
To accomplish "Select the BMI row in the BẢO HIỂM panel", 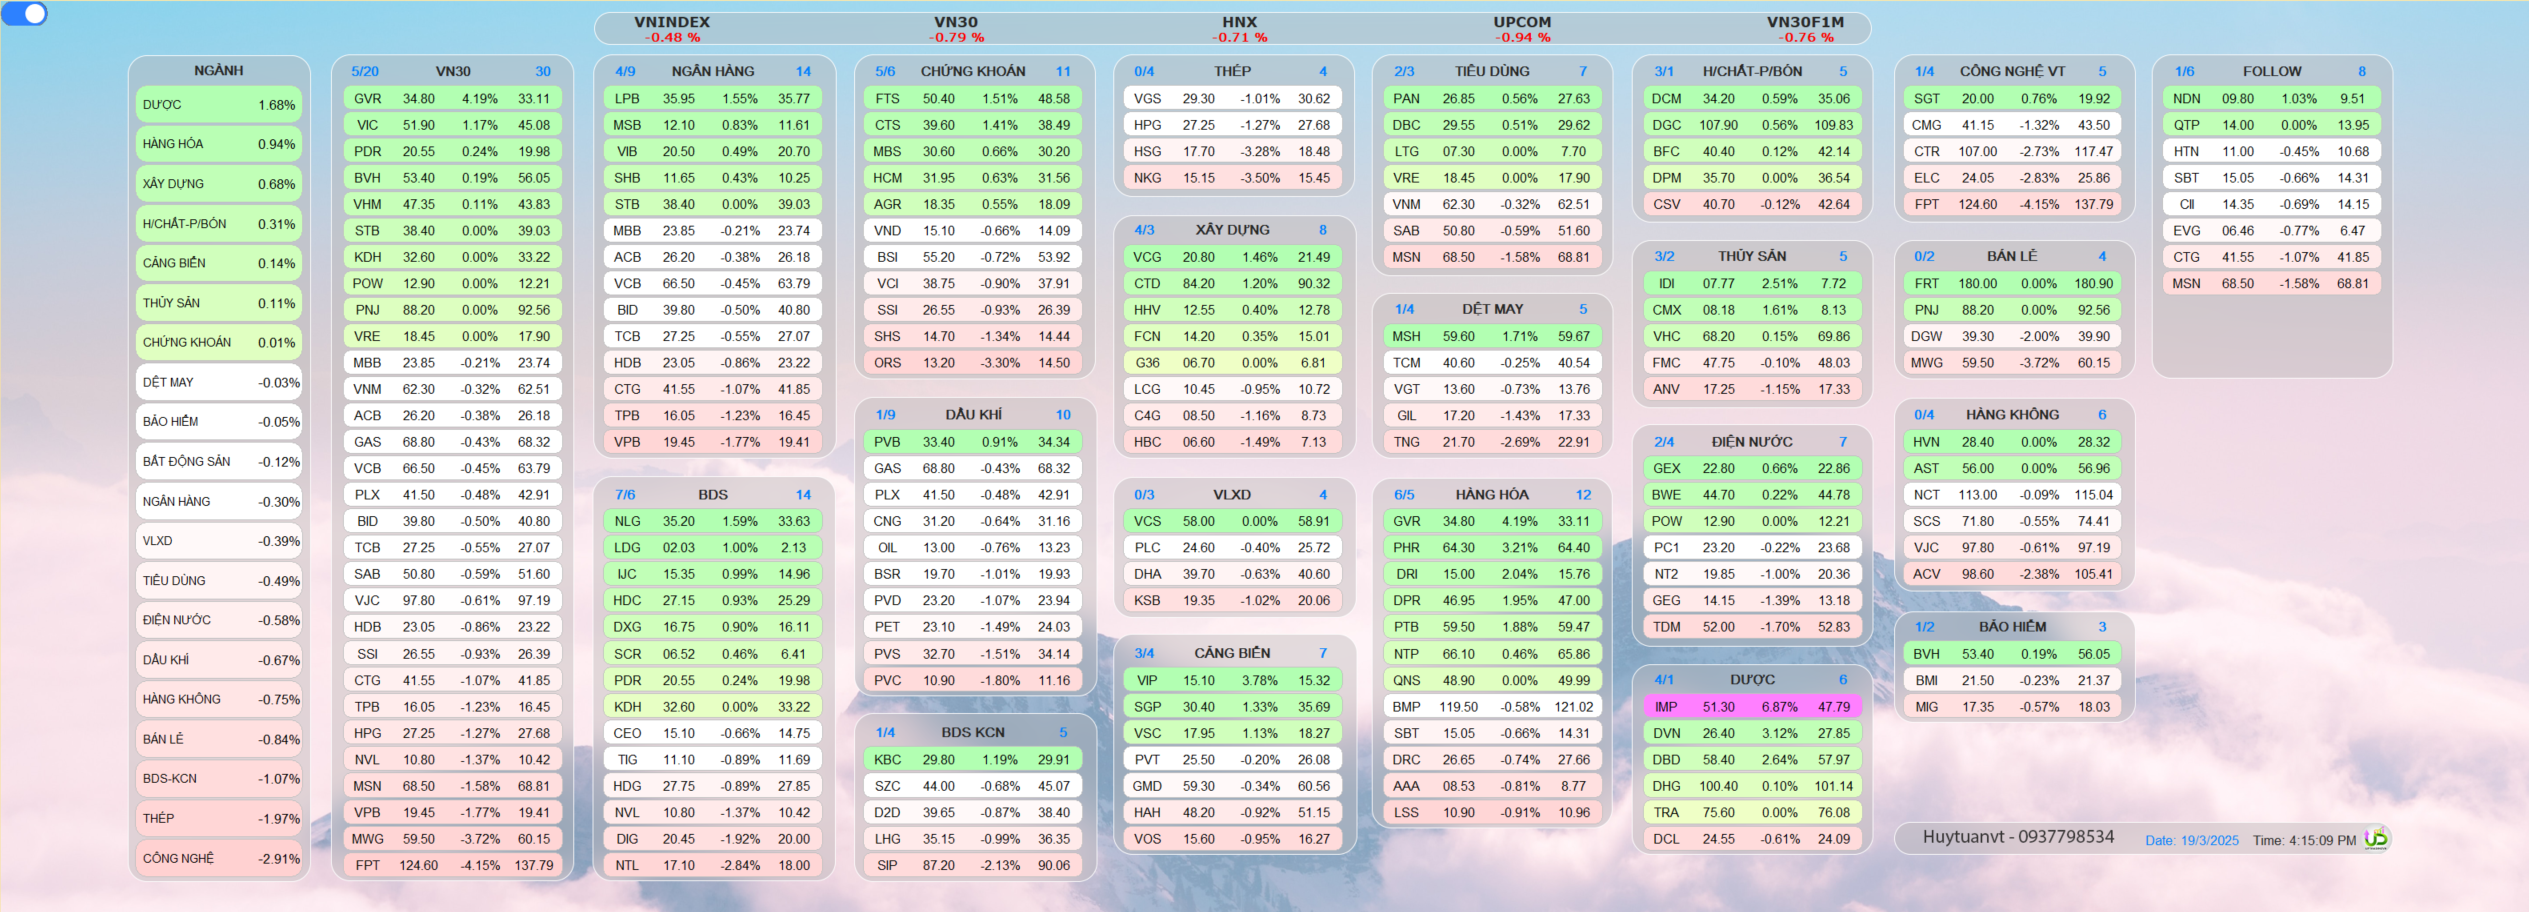I will [x=2011, y=681].
